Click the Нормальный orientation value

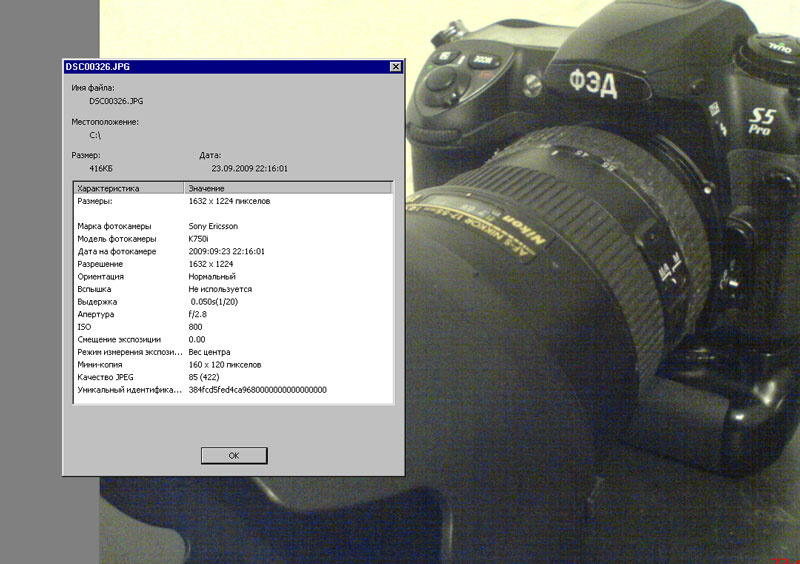[212, 277]
